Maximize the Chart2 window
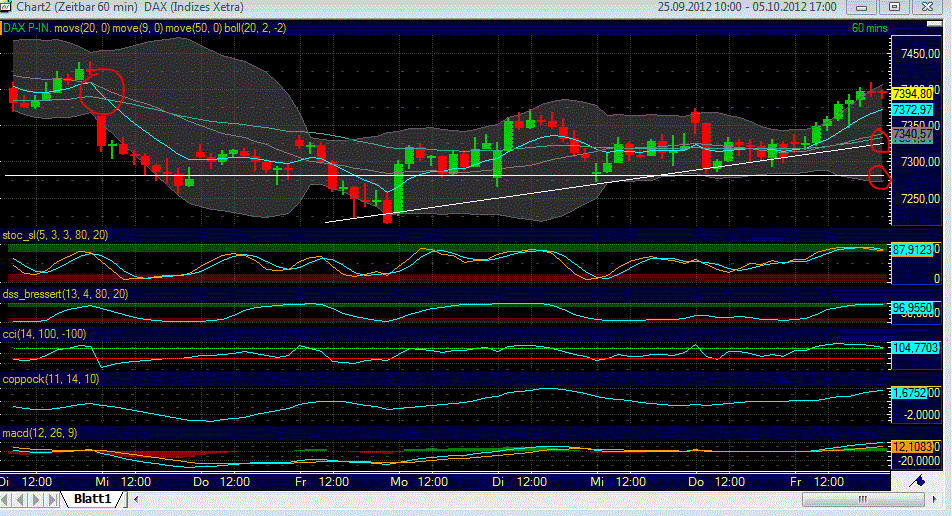This screenshot has height=516, width=952. [894, 7]
